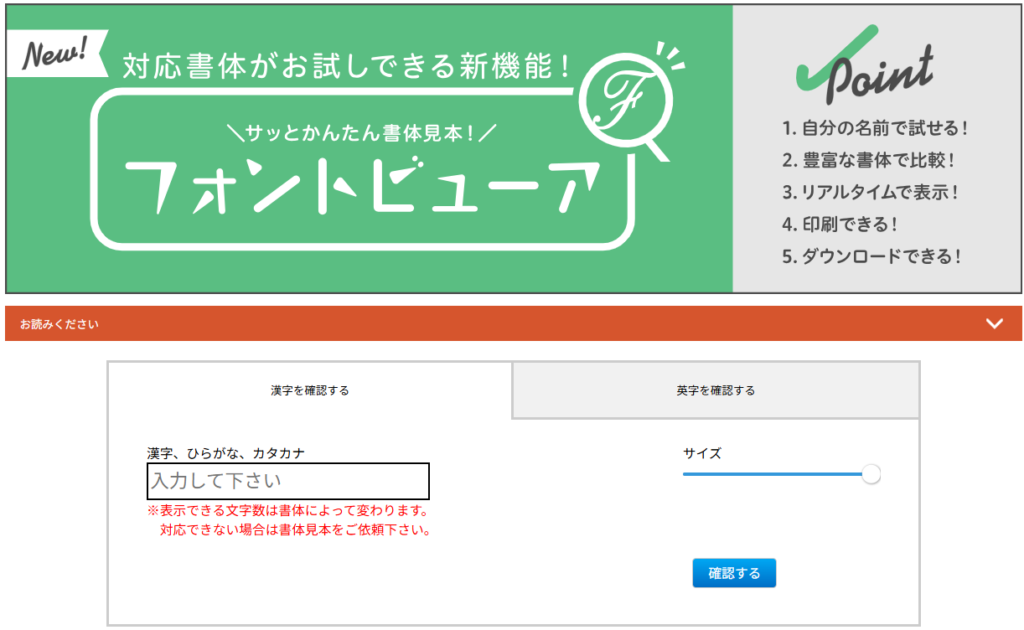1024x630 pixels.
Task: Click point 1 自分の名前で試せる
Action: point(876,128)
